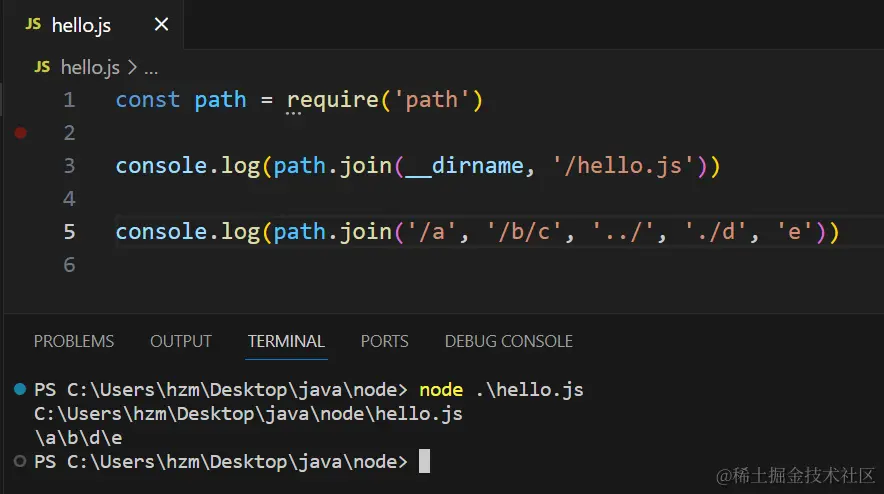Click the JS file icon in the hello.js tab

pyautogui.click(x=33, y=24)
